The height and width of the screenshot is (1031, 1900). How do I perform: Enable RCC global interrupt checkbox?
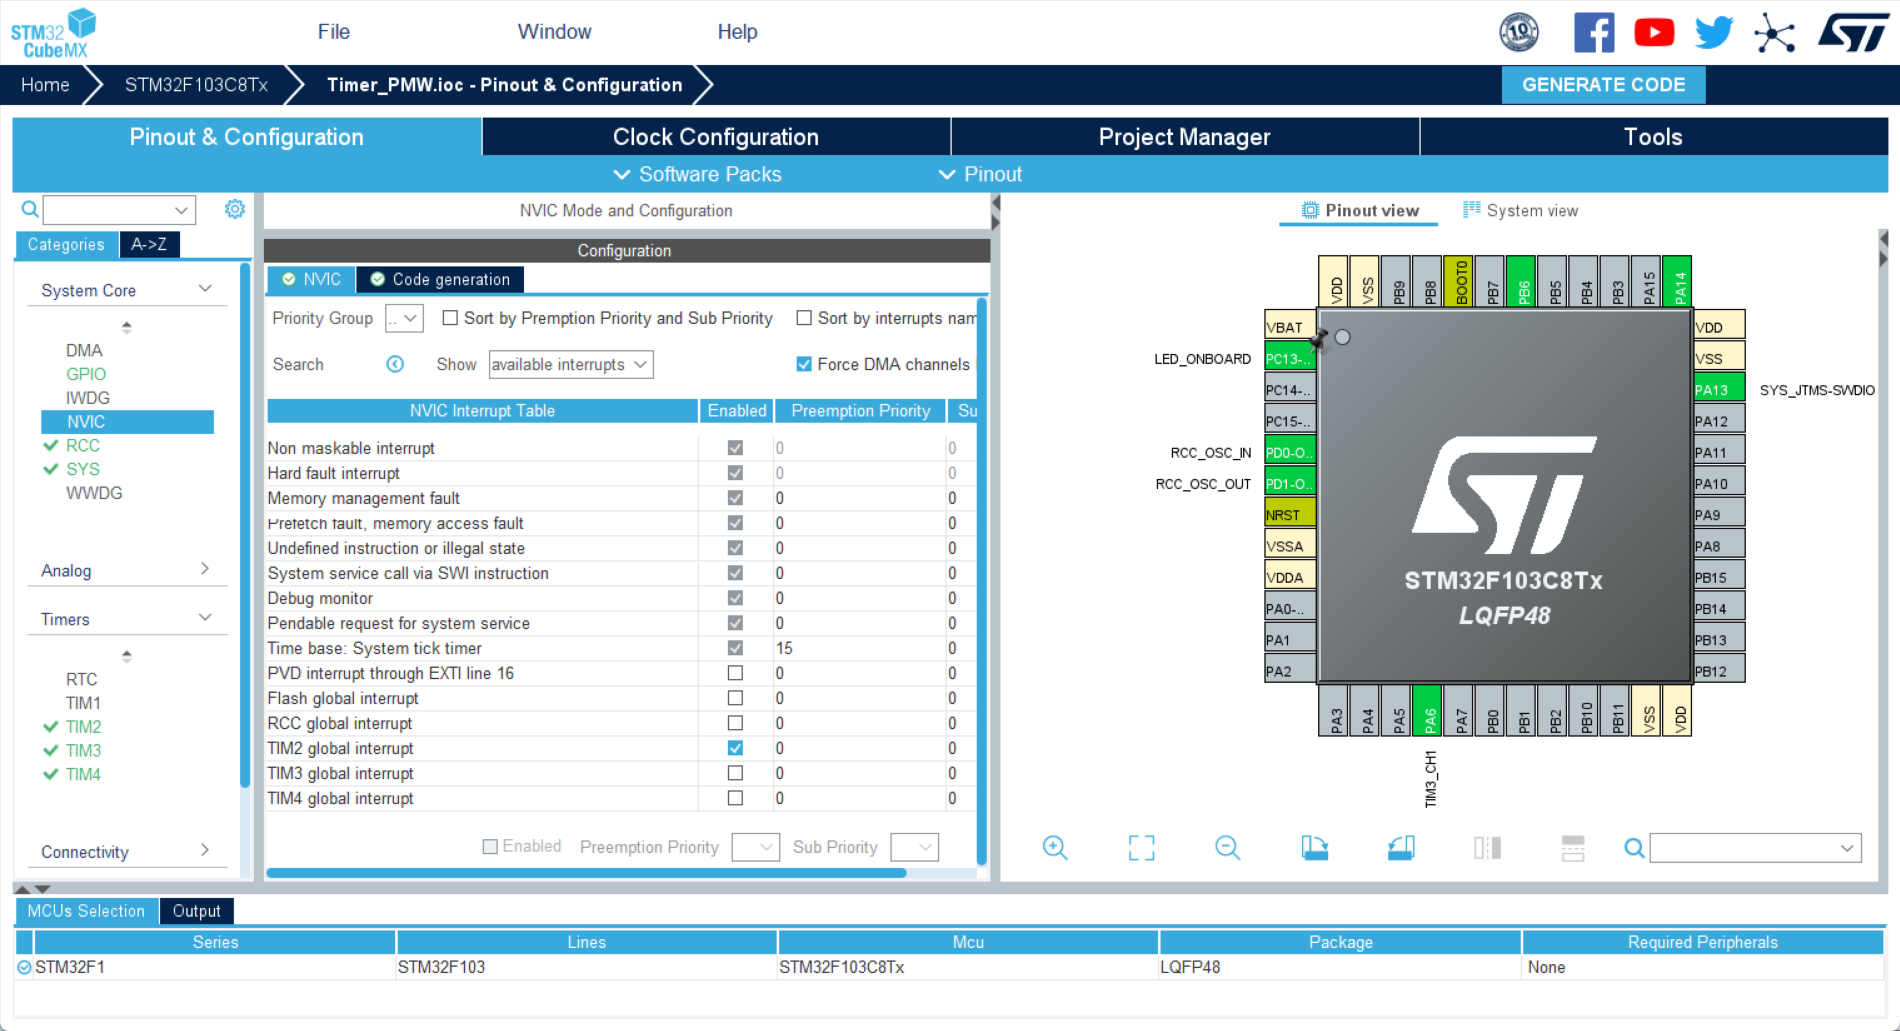(x=735, y=723)
